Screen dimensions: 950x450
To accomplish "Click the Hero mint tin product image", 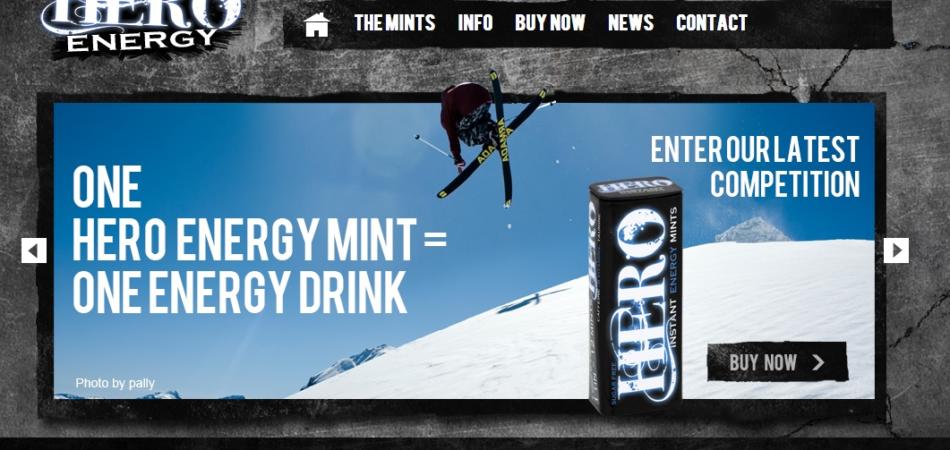I will (x=636, y=296).
